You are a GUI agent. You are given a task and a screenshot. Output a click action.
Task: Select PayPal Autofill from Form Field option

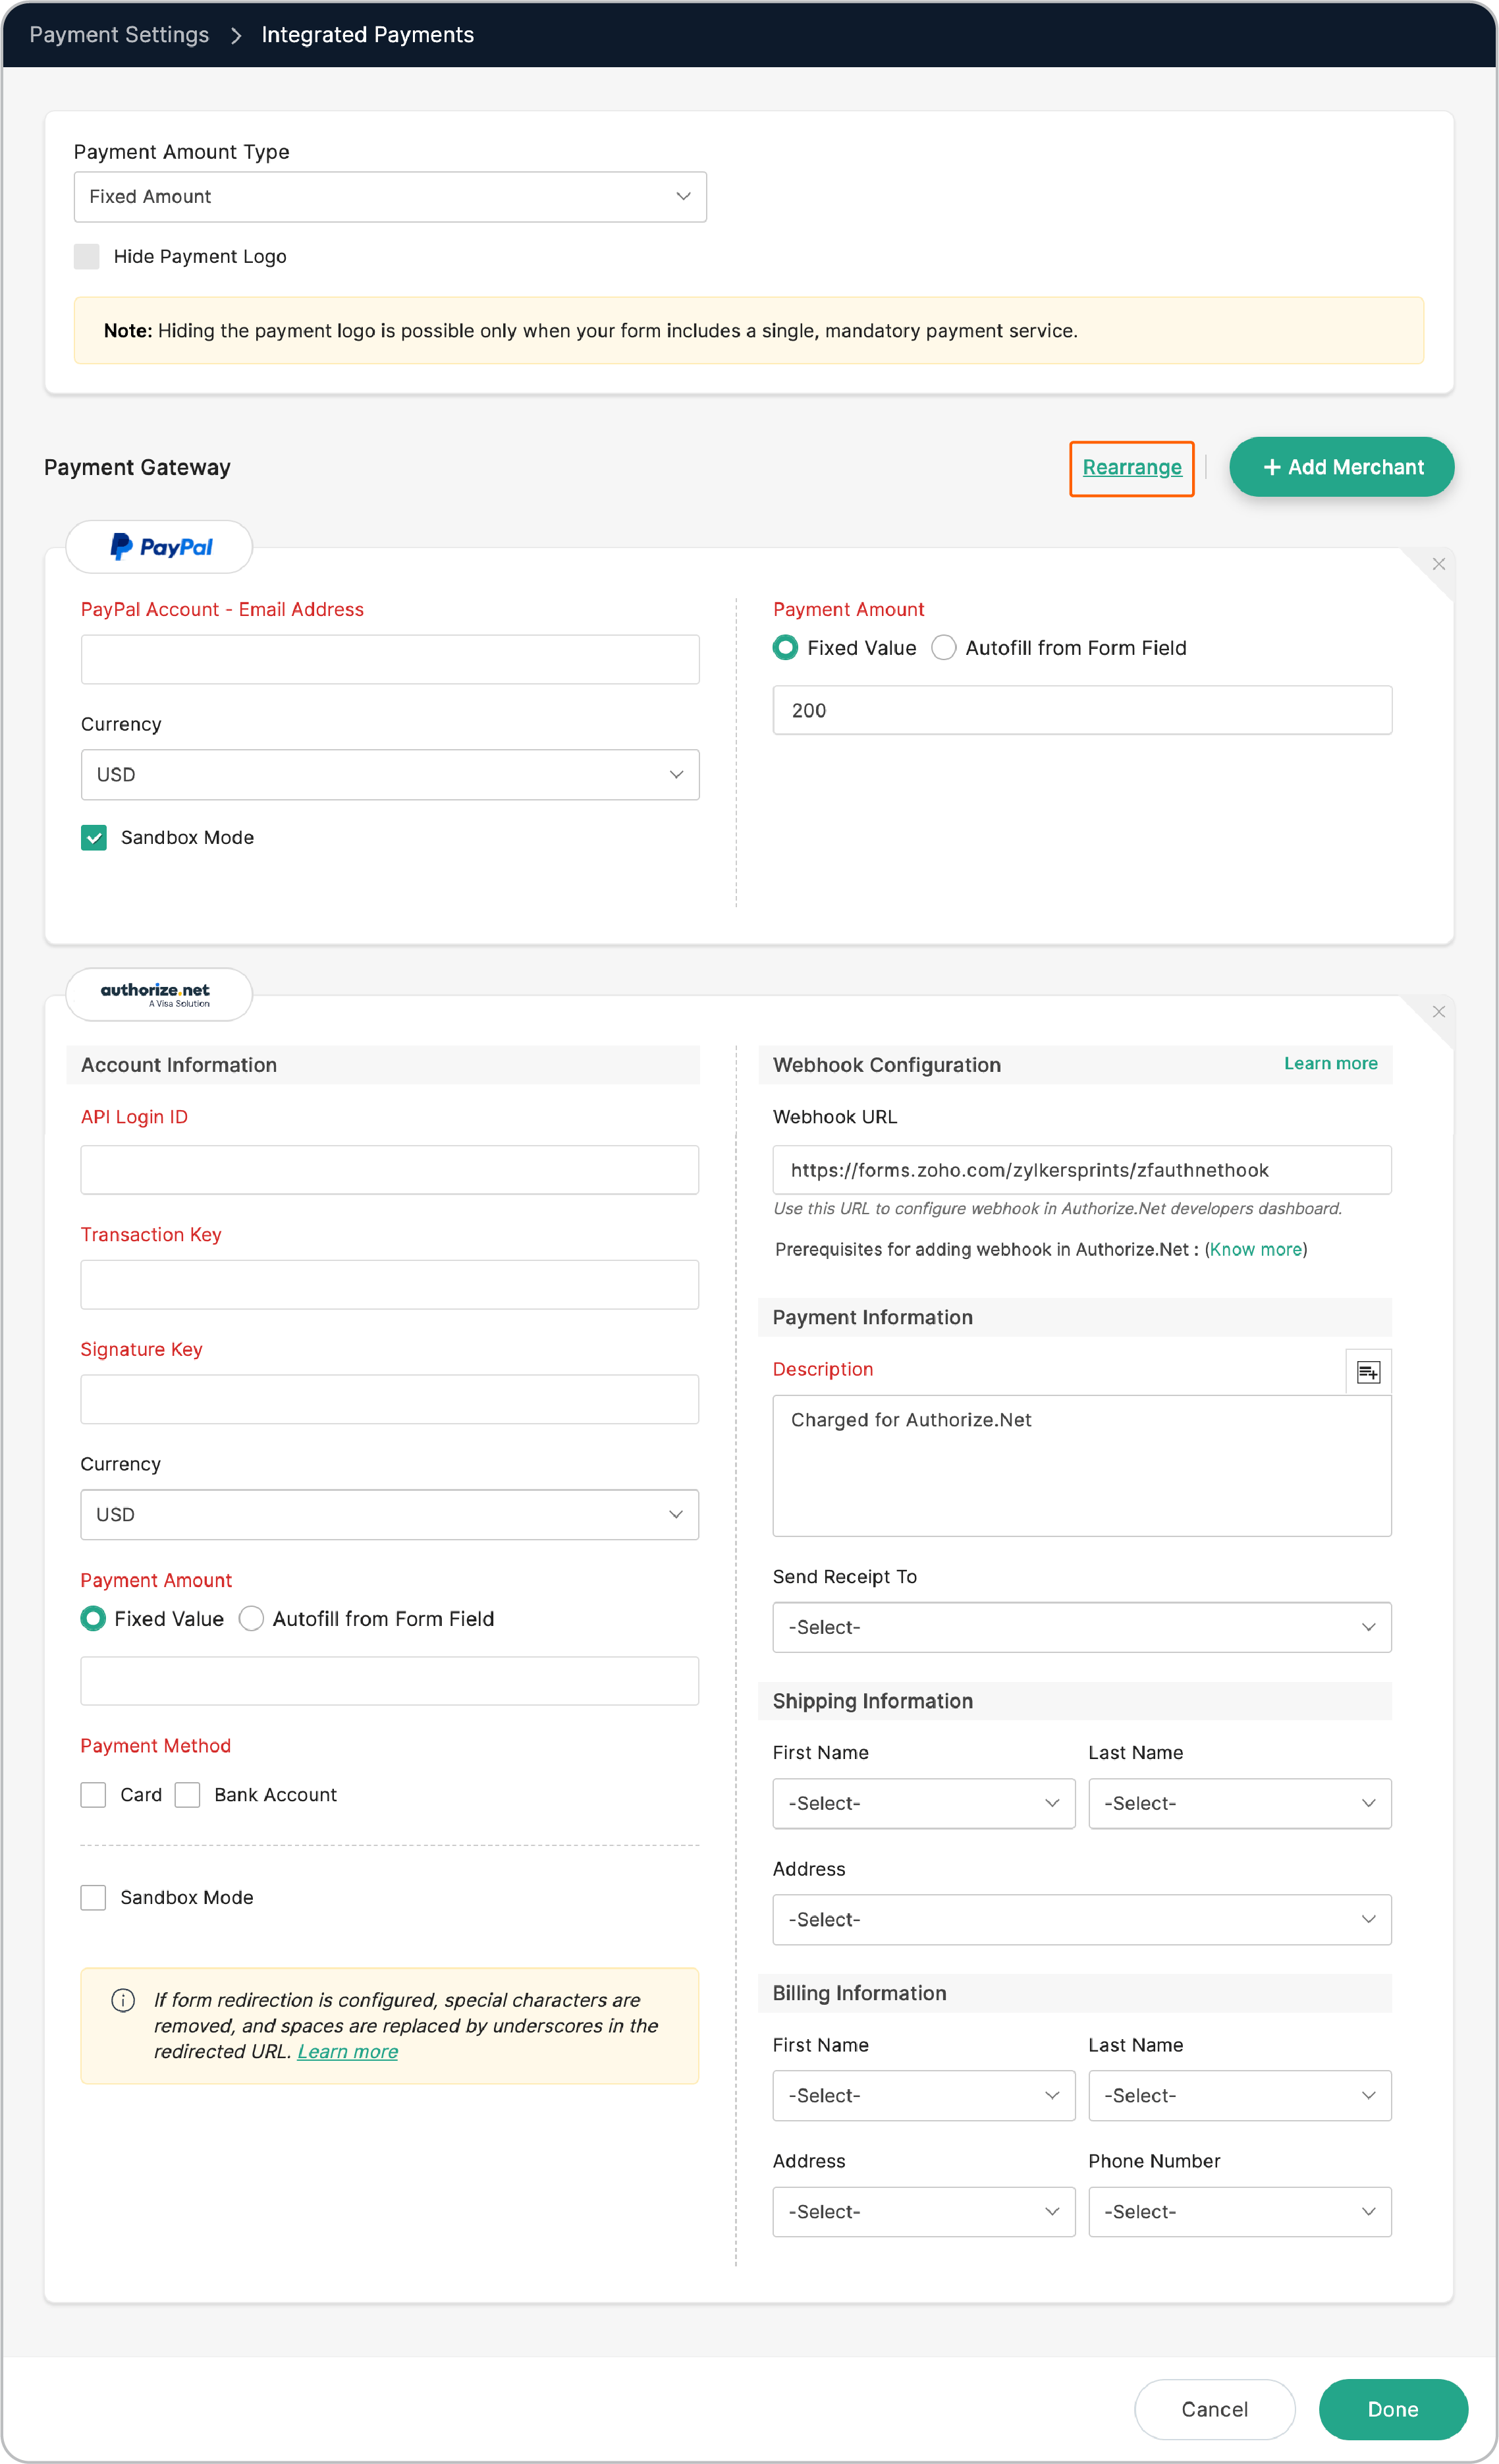pyautogui.click(x=943, y=648)
